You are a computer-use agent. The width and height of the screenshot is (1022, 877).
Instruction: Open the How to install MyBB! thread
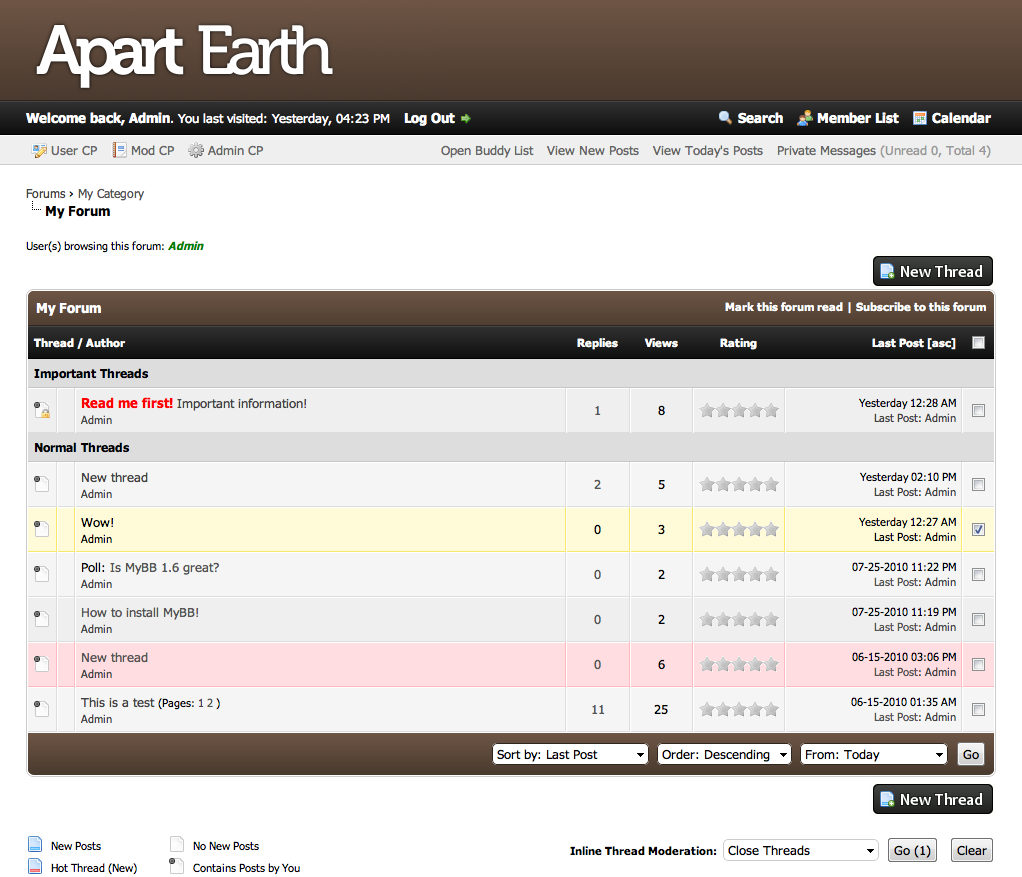(140, 613)
